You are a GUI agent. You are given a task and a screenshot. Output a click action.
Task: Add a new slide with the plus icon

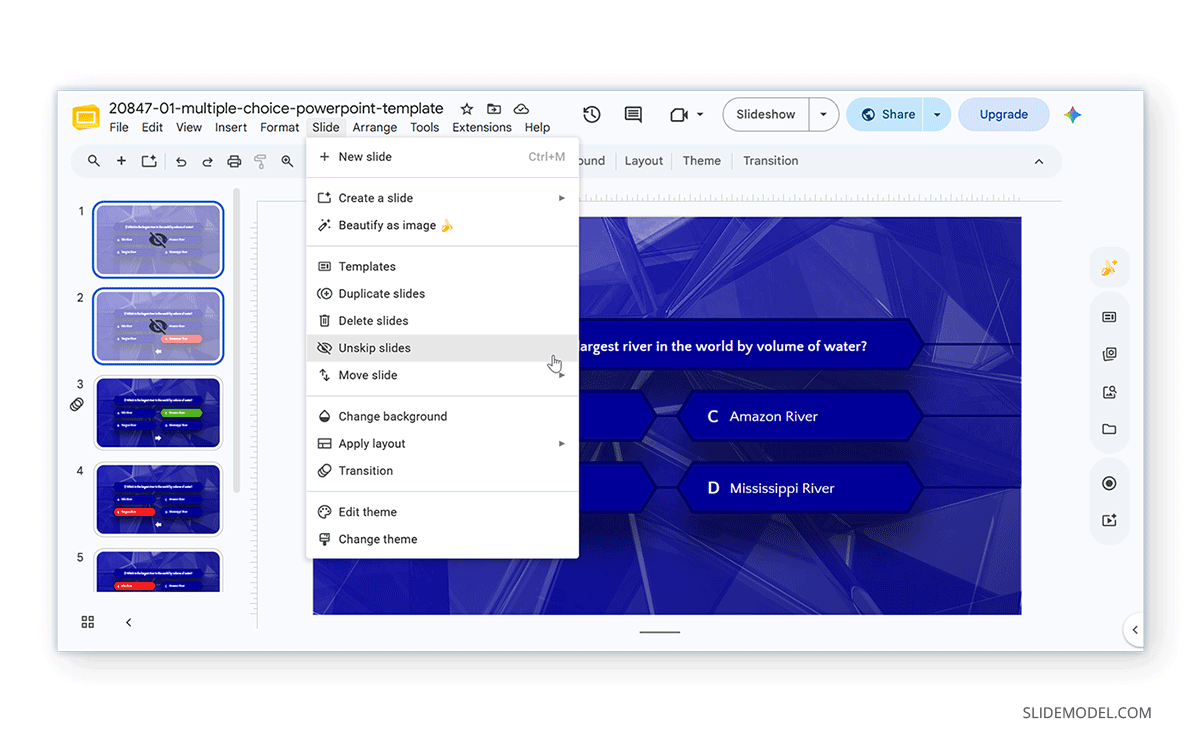121,161
